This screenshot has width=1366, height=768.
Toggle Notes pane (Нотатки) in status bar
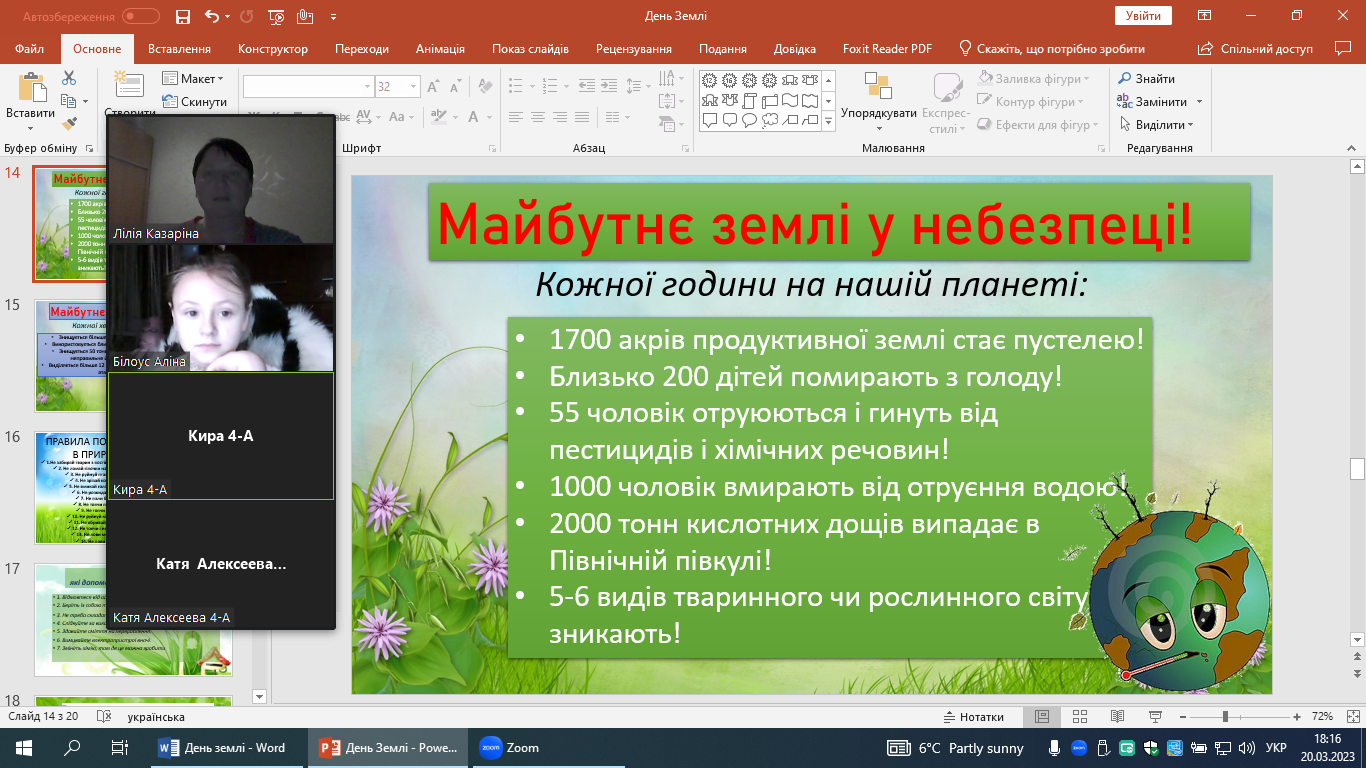pyautogui.click(x=974, y=717)
